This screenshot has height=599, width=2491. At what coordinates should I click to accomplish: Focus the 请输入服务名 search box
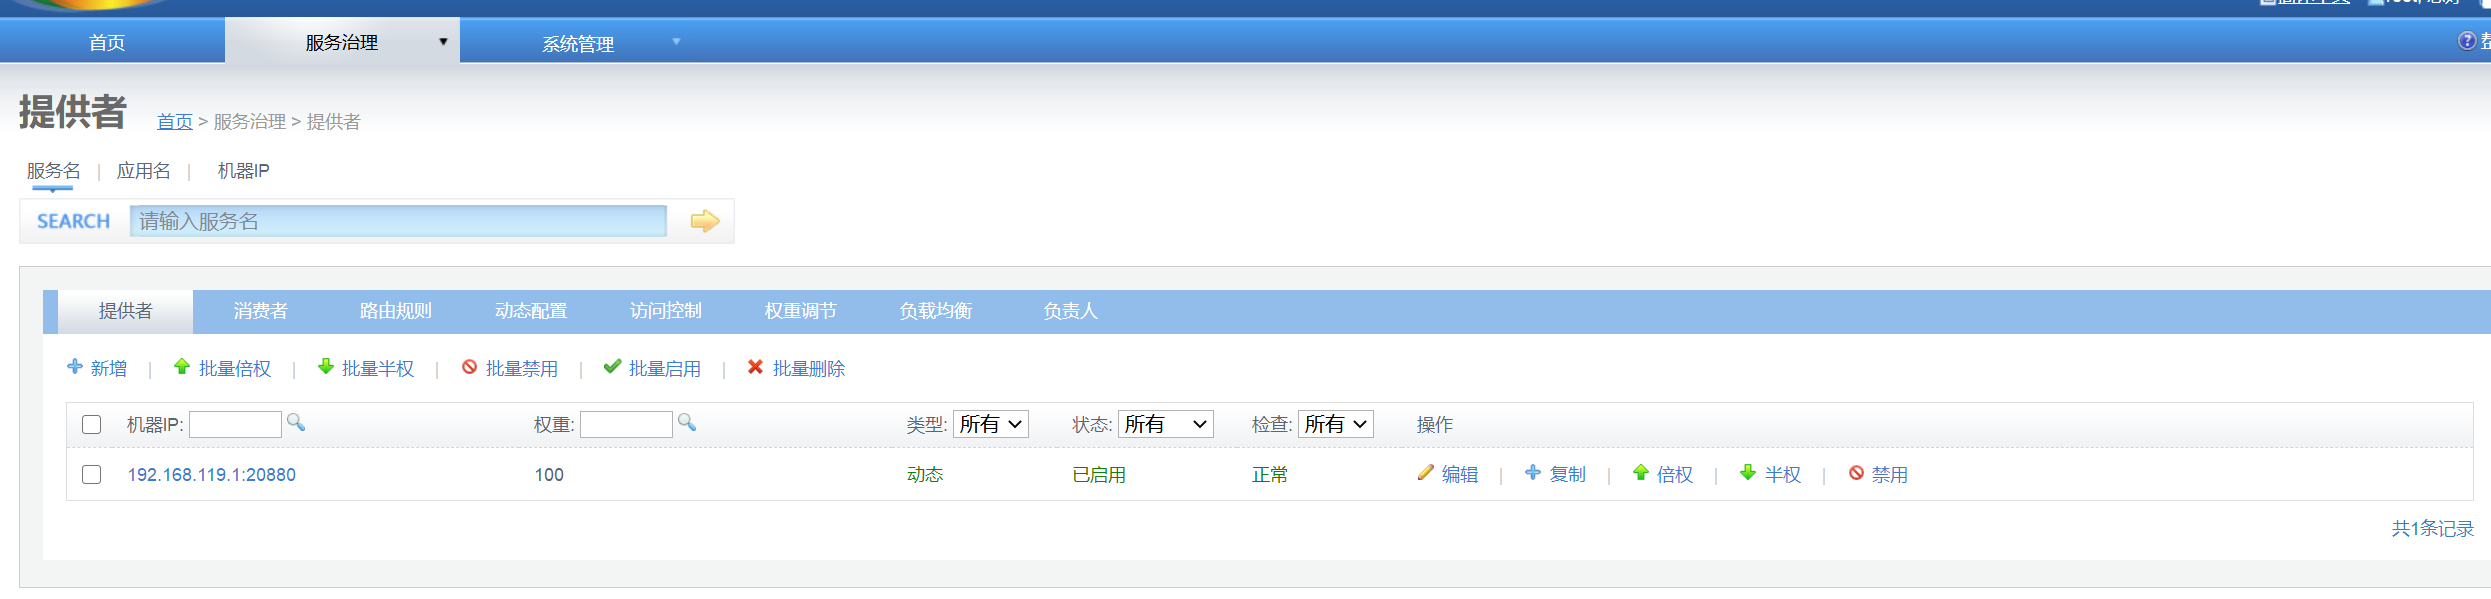point(398,221)
